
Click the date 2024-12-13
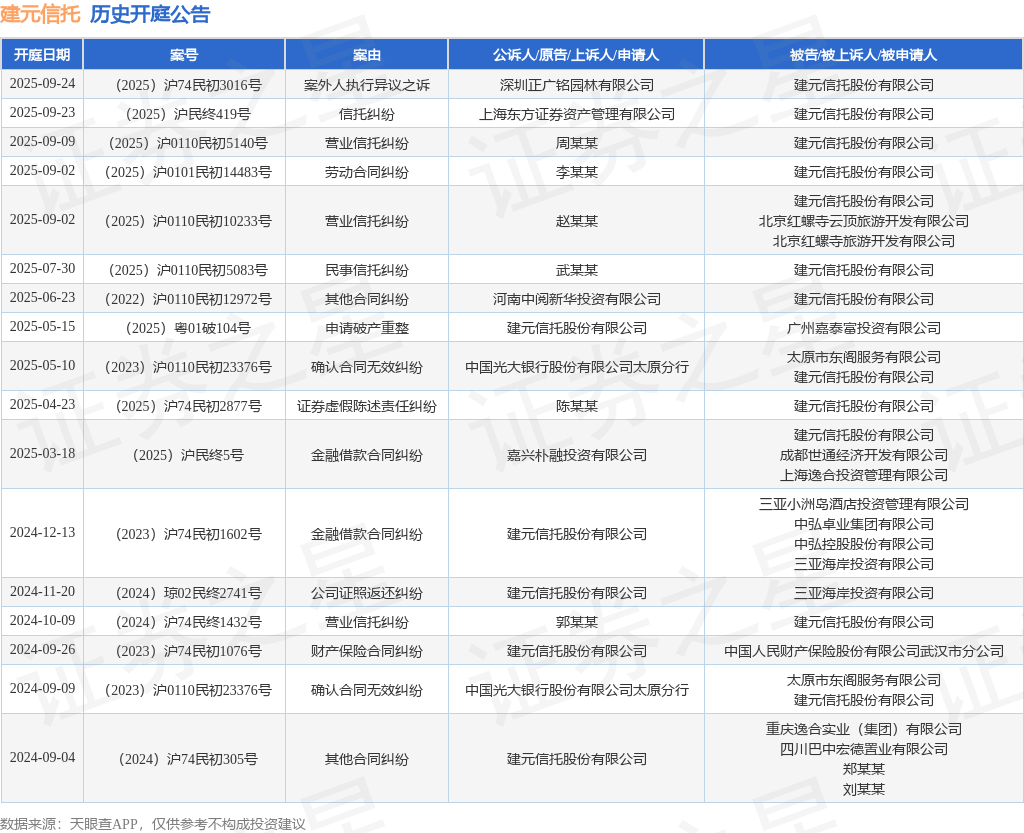coord(42,532)
